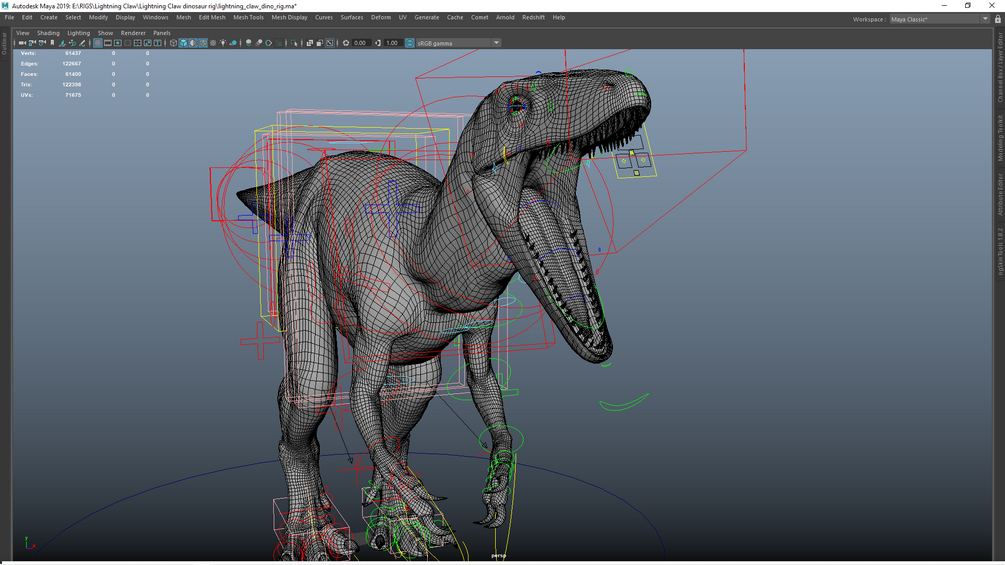The height and width of the screenshot is (565, 1005).
Task: Enable Wireframe display mode icon
Action: (x=173, y=43)
